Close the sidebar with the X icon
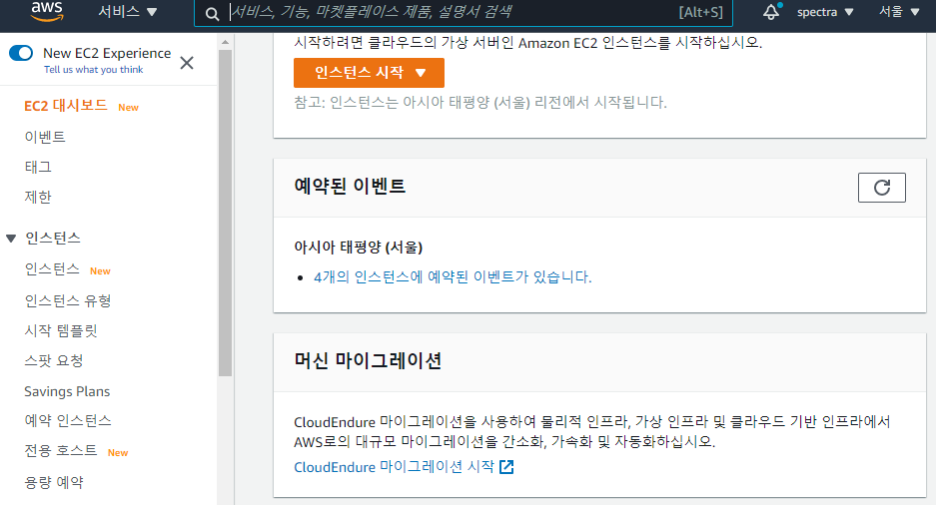This screenshot has height=505, width=936. 187,63
